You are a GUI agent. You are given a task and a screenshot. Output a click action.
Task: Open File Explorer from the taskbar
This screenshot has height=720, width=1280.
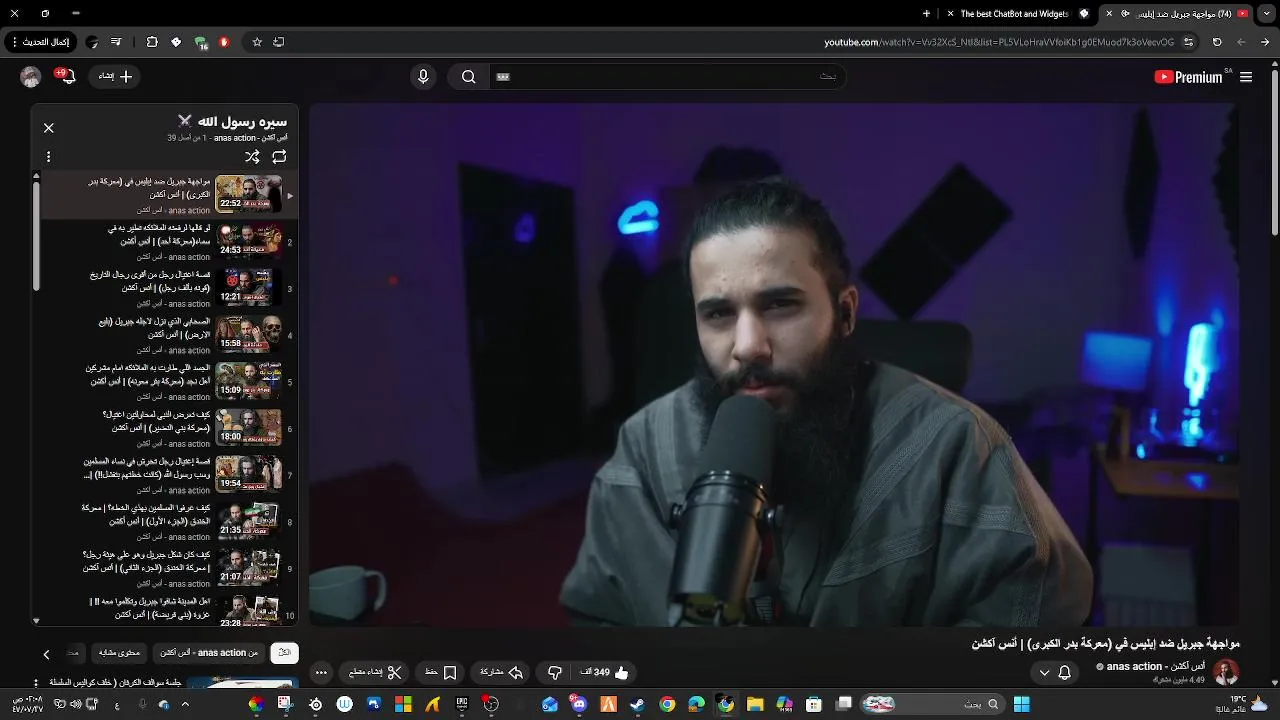coord(755,704)
